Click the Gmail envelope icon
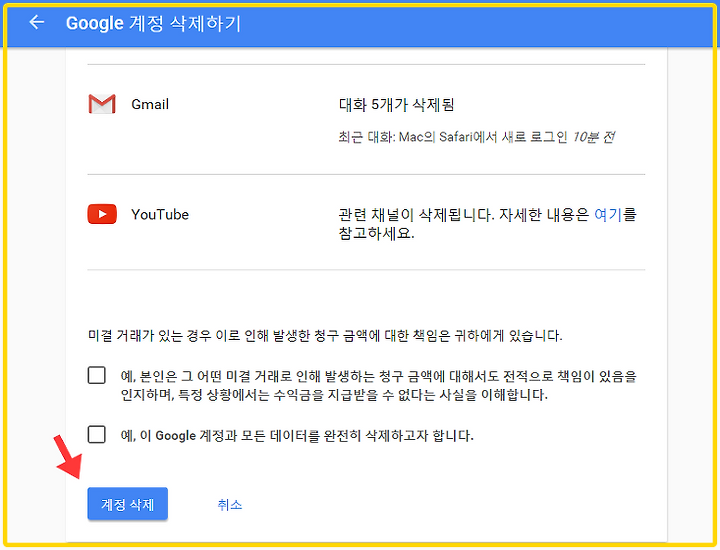This screenshot has height=550, width=720. (102, 104)
